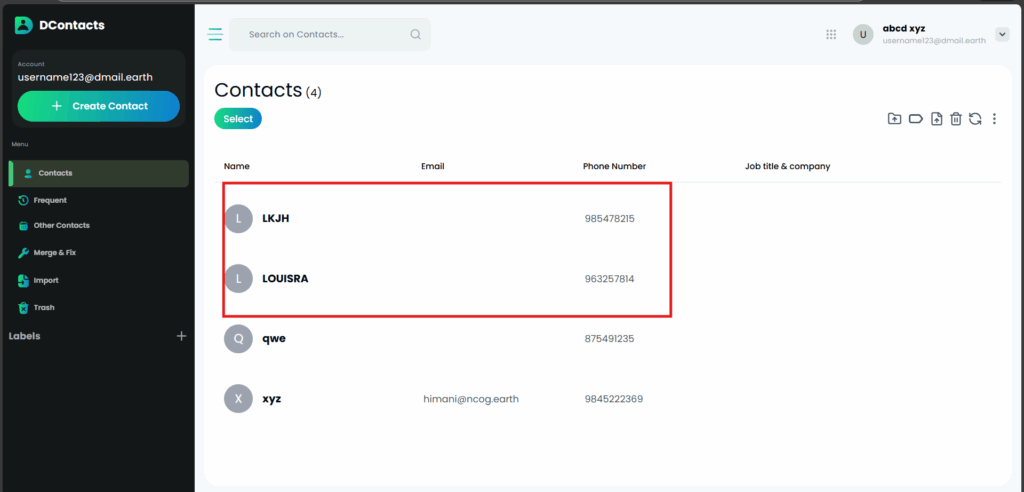Click the trash delete icon in toolbar

[956, 119]
